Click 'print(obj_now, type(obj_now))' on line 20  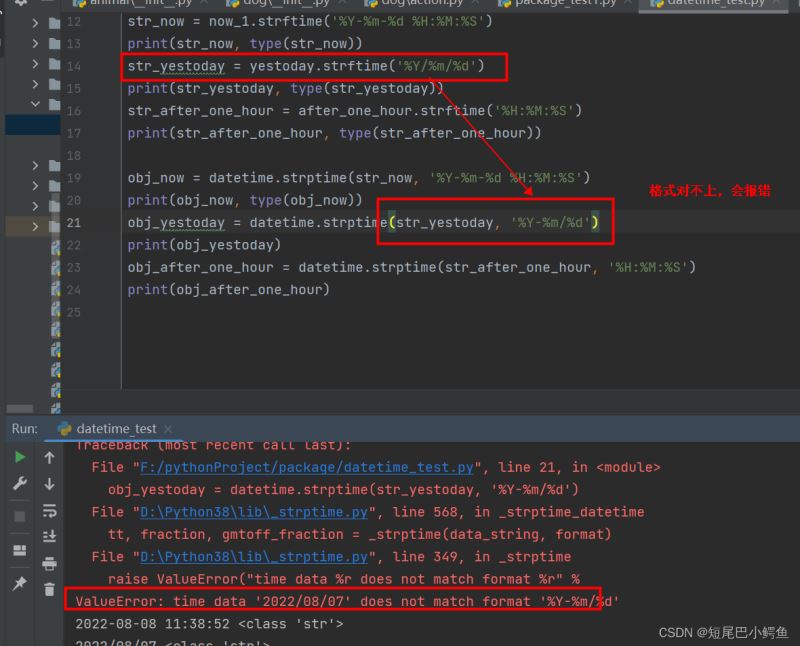pyautogui.click(x=244, y=201)
